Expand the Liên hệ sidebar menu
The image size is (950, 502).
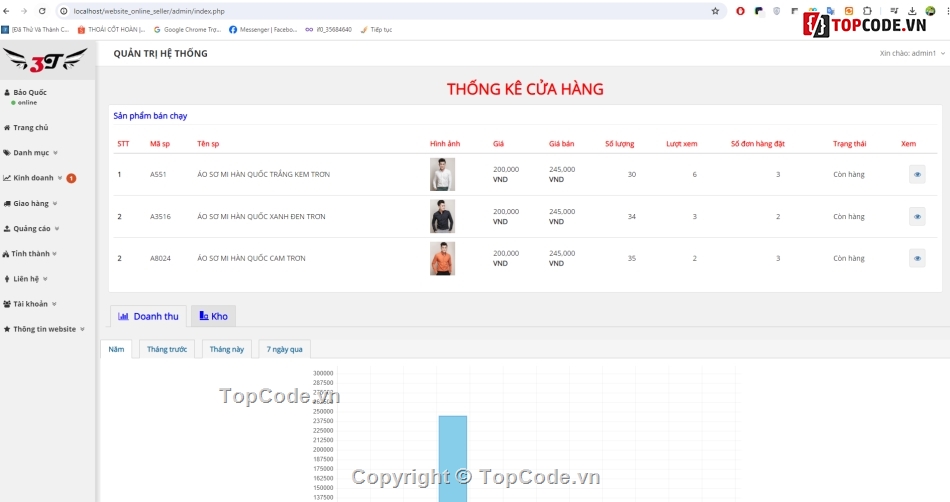click(25, 279)
